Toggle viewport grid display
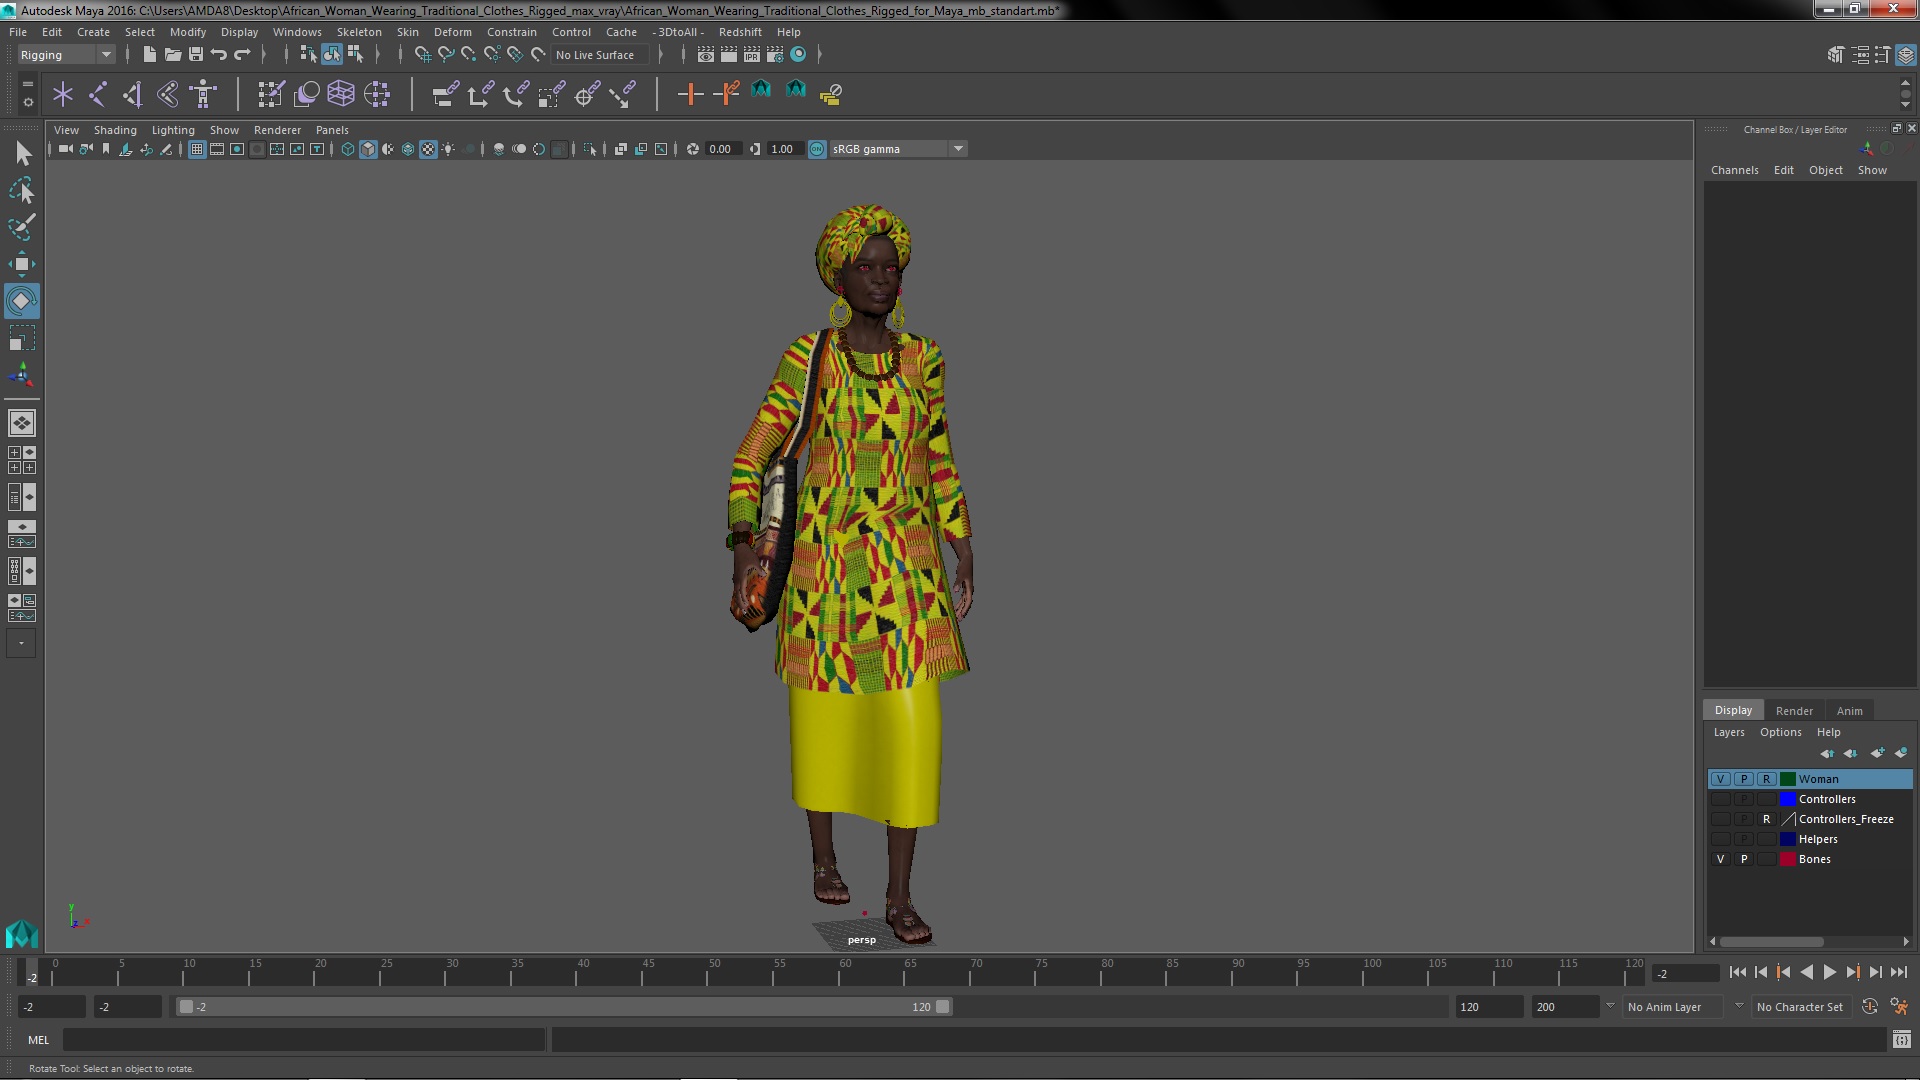1920x1080 pixels. click(x=197, y=149)
